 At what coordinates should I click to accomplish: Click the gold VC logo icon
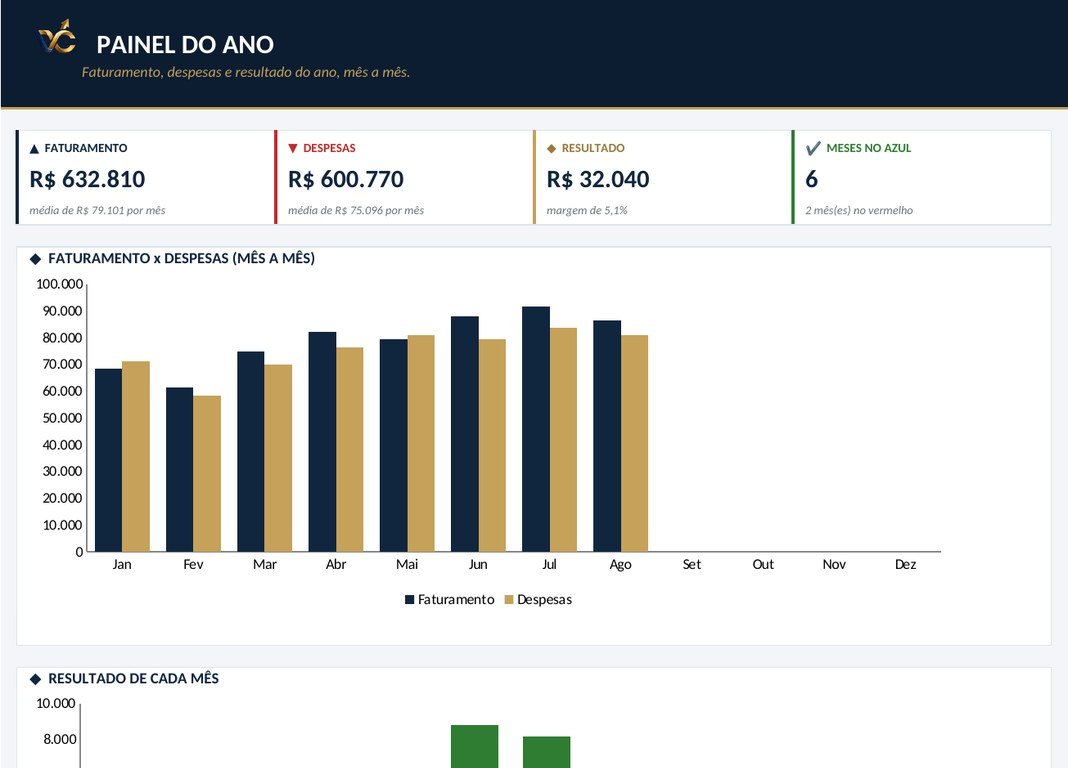coord(57,37)
